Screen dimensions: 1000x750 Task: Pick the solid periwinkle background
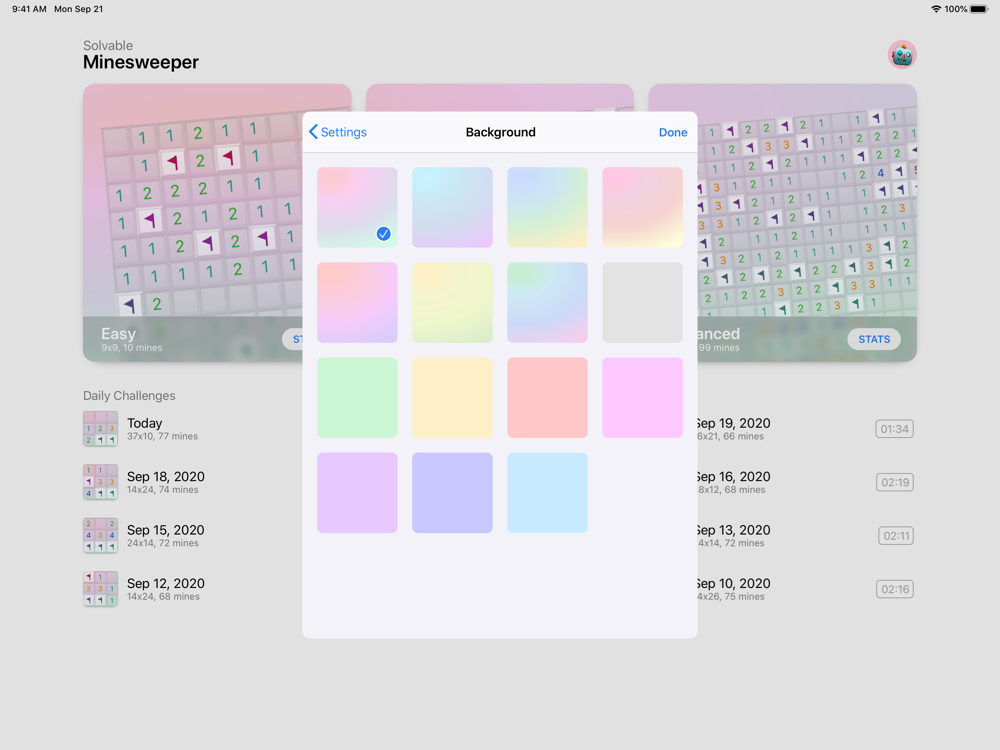point(452,492)
